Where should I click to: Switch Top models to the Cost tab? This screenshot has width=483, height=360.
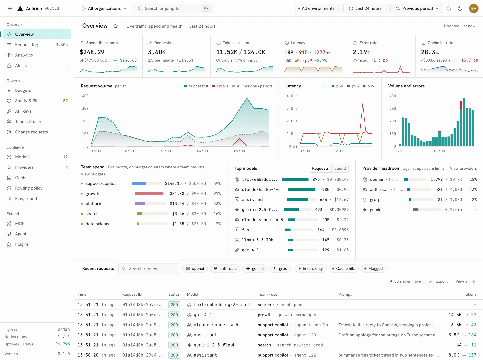(x=340, y=169)
